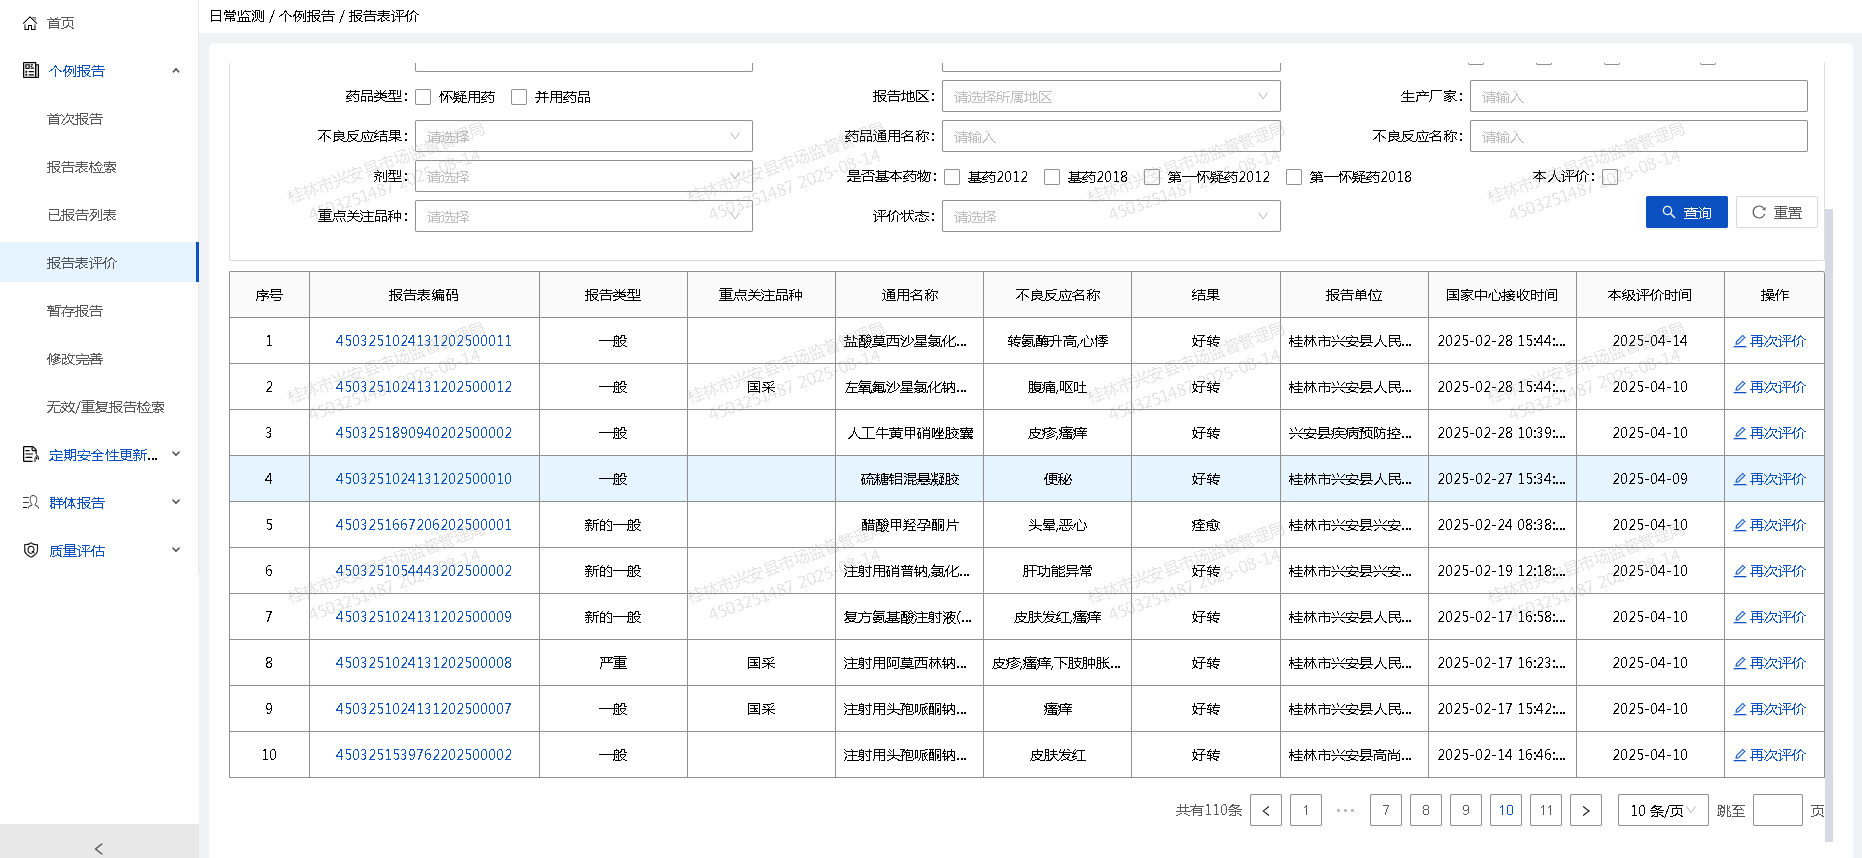The image size is (1862, 858).
Task: Go to previous page of results
Action: point(1265,811)
